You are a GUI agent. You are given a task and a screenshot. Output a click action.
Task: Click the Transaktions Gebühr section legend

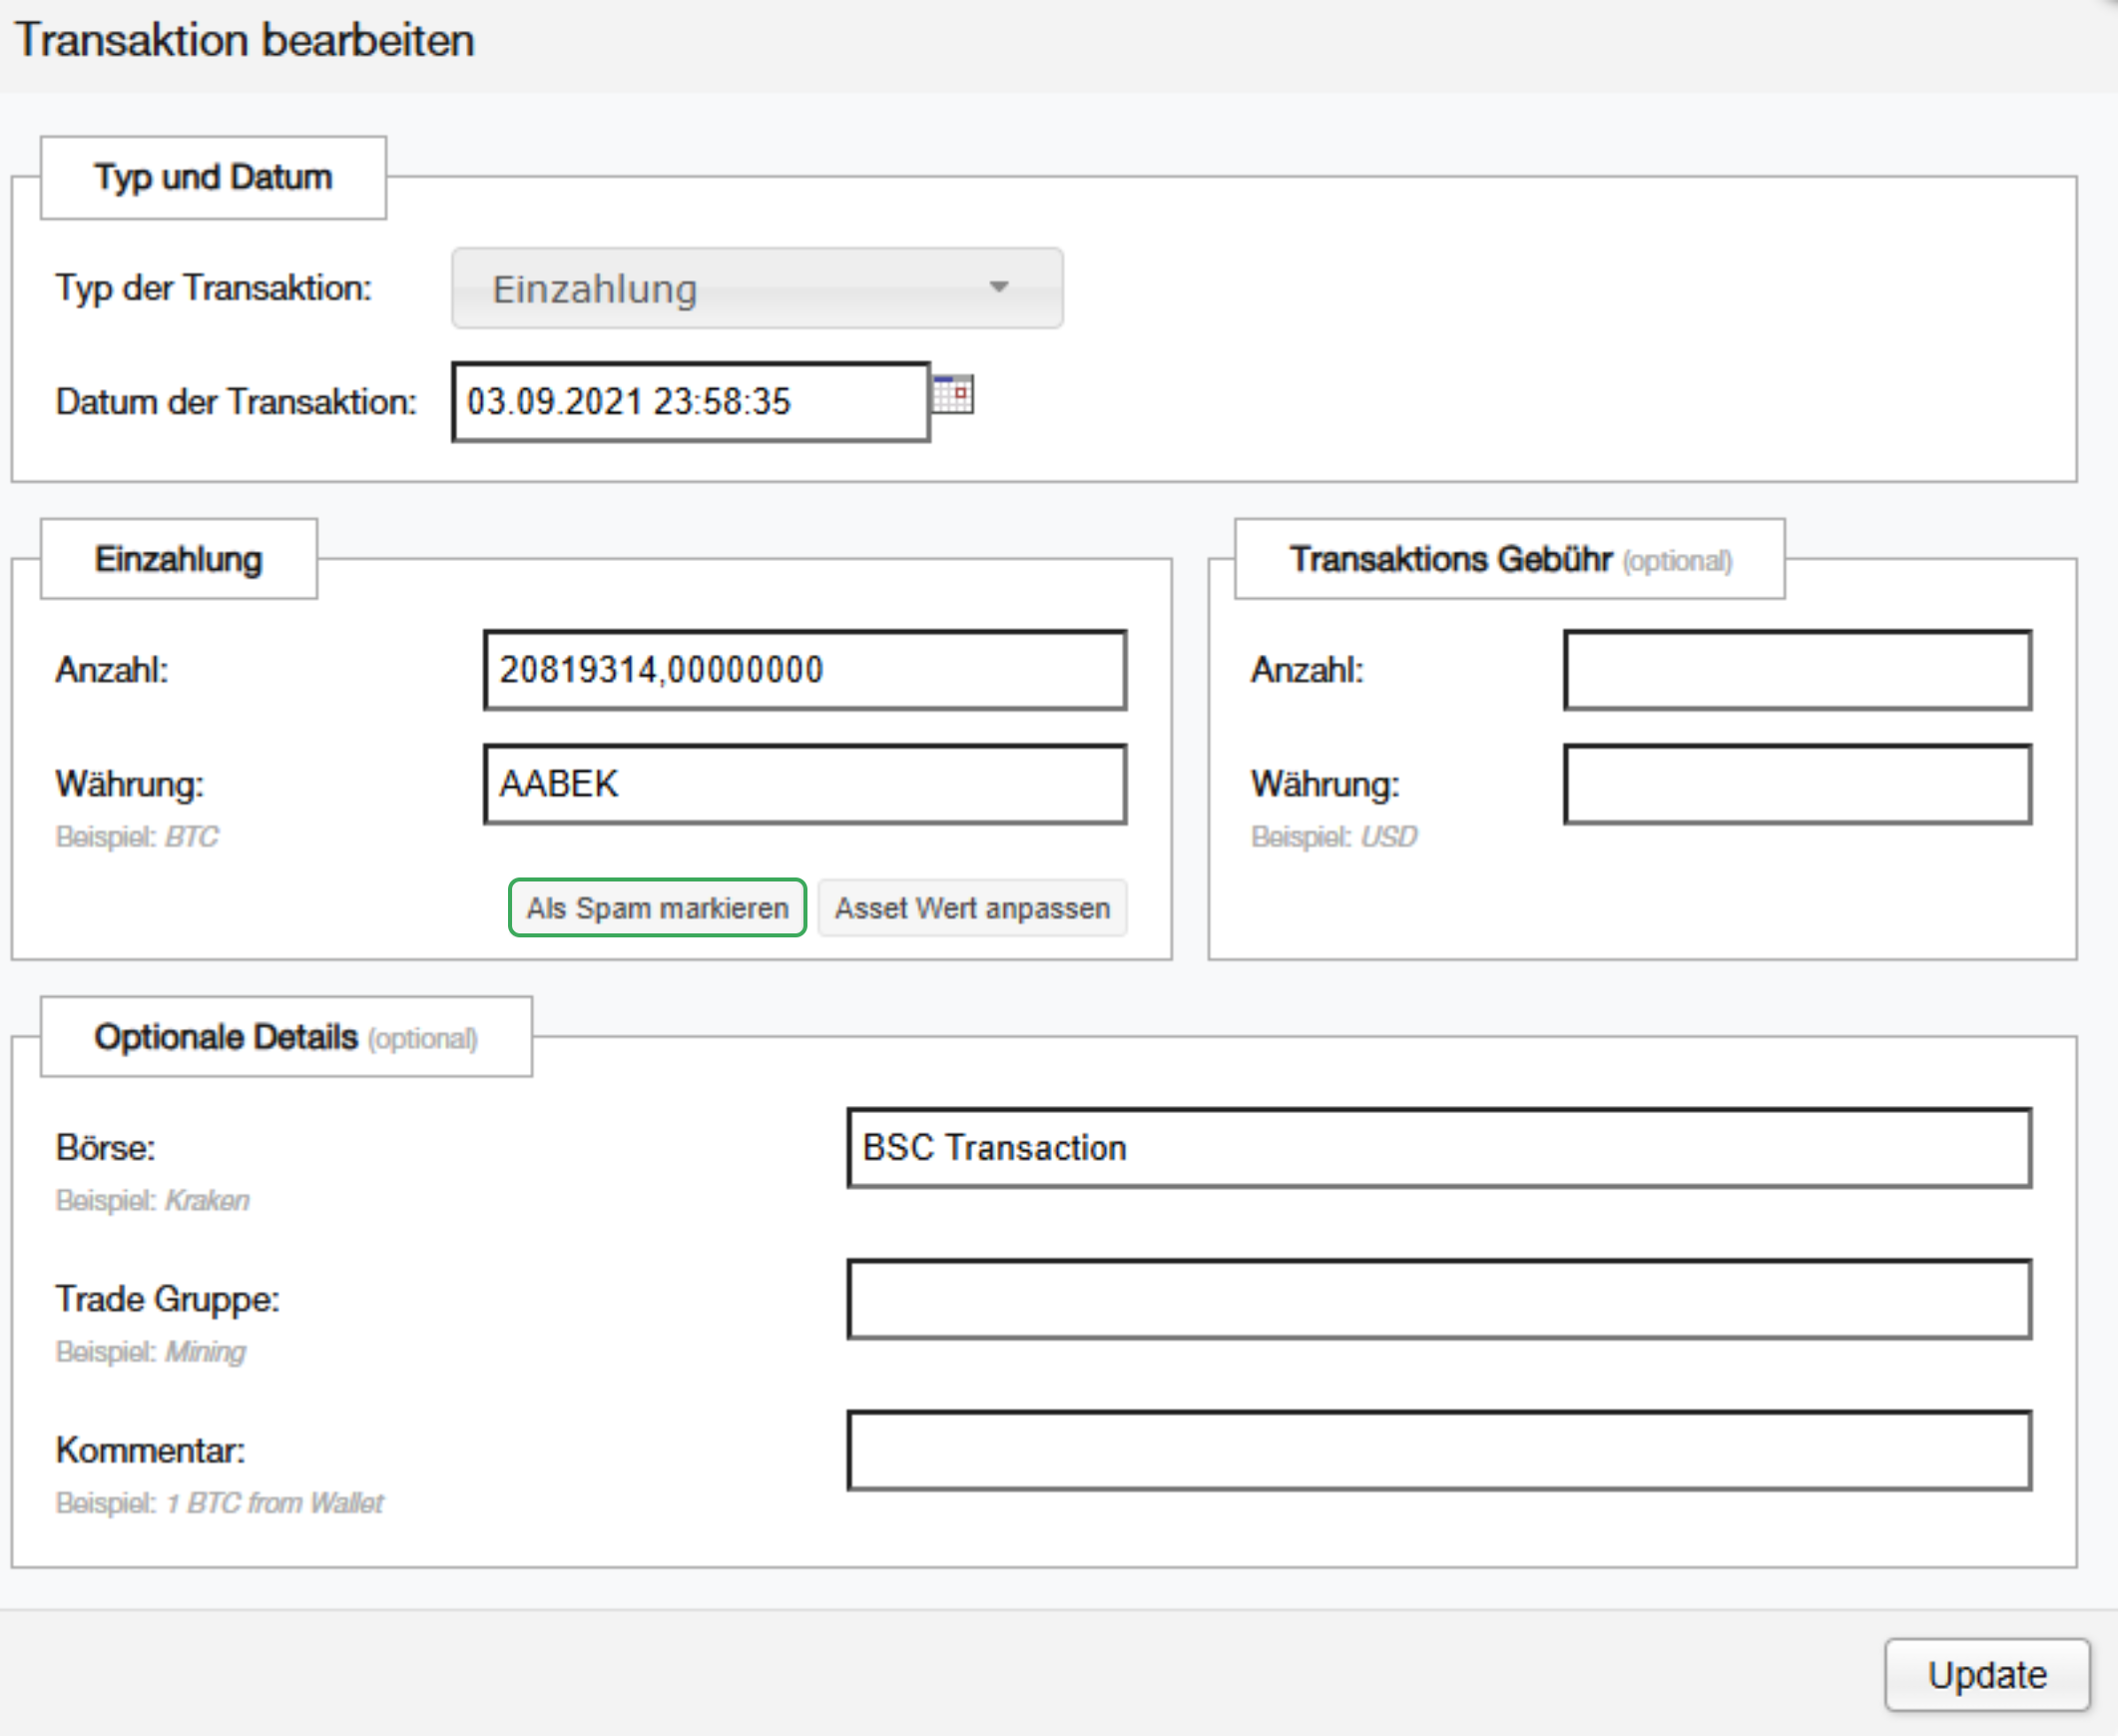(1508, 559)
